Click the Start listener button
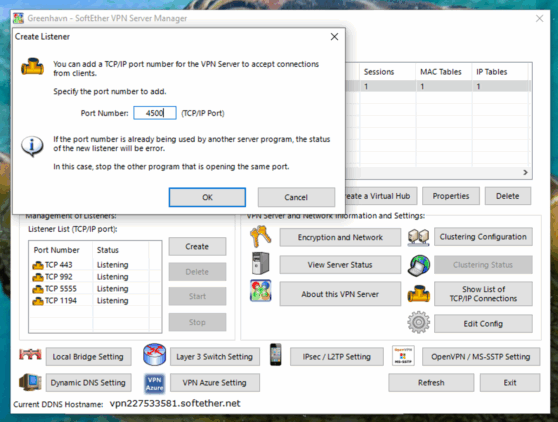 tap(197, 296)
